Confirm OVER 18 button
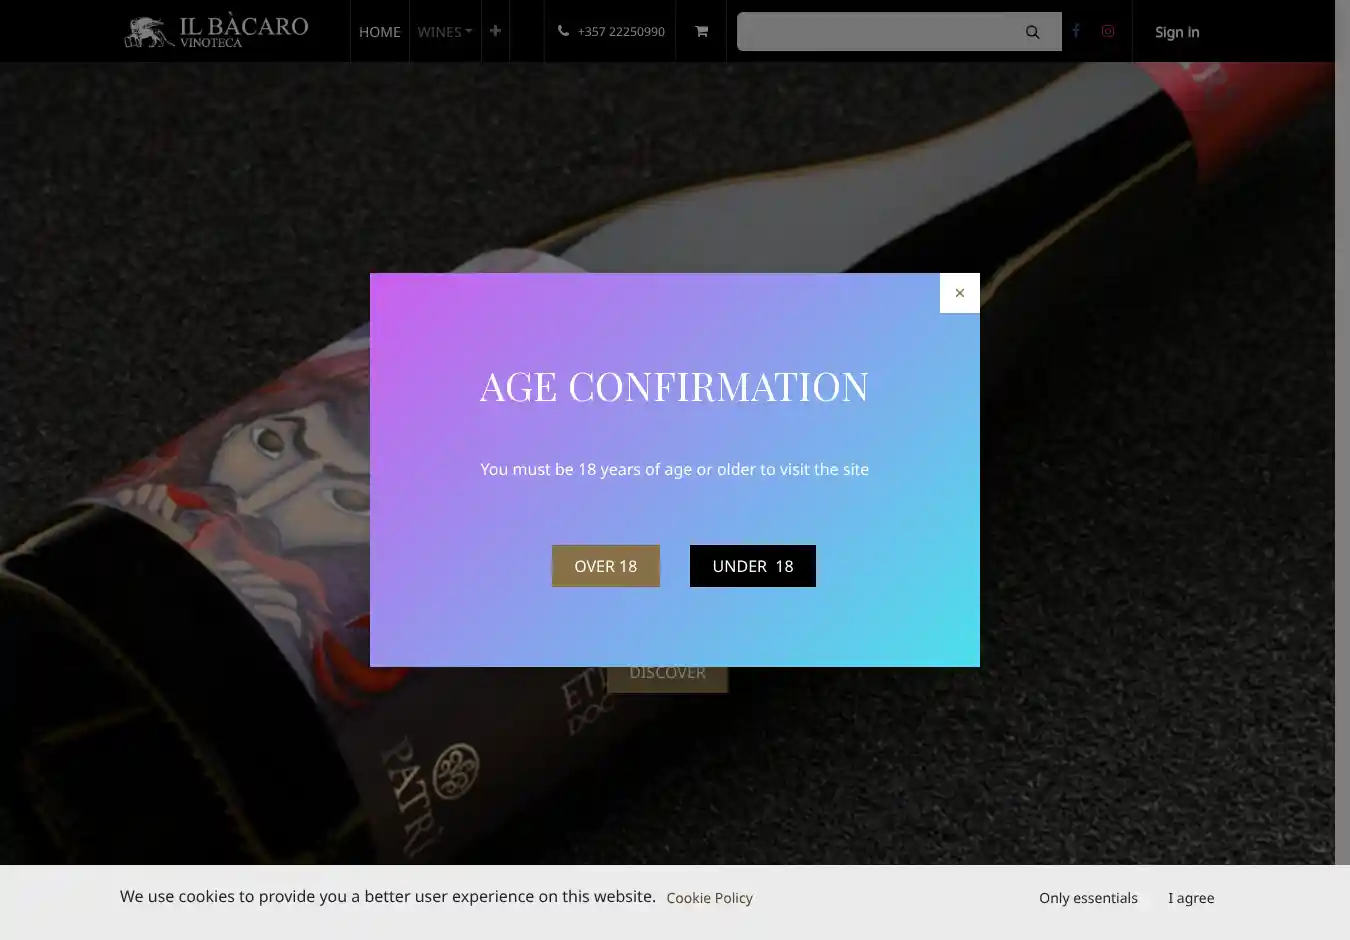This screenshot has height=940, width=1350. point(606,566)
